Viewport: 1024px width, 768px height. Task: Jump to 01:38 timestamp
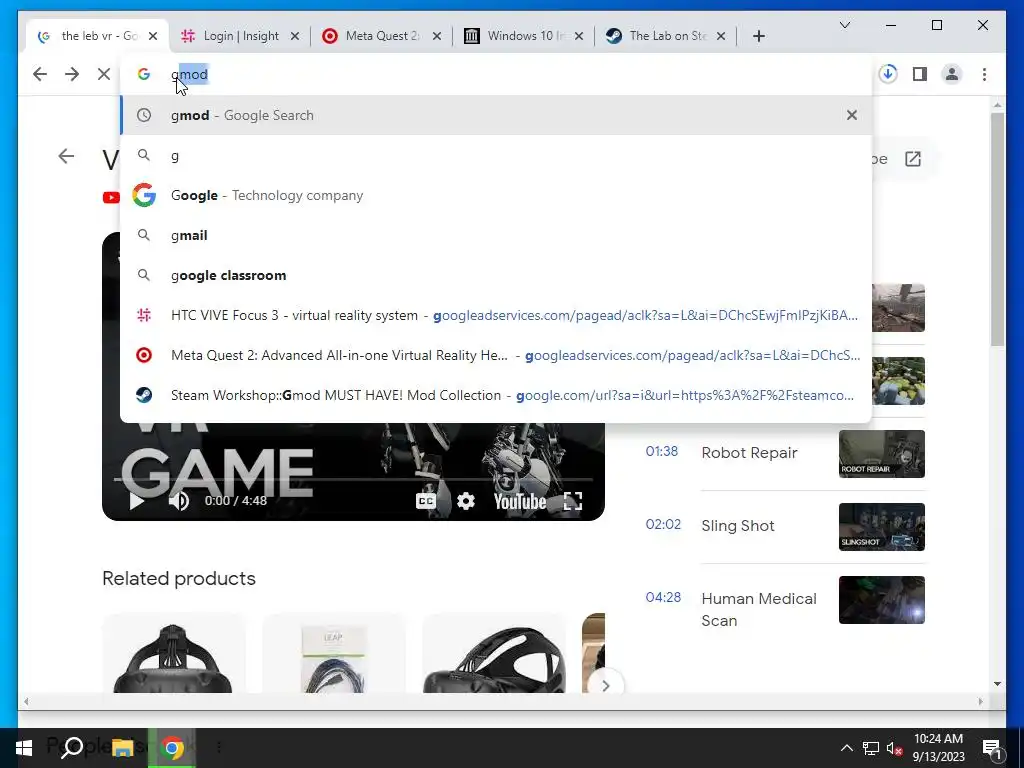(x=662, y=451)
